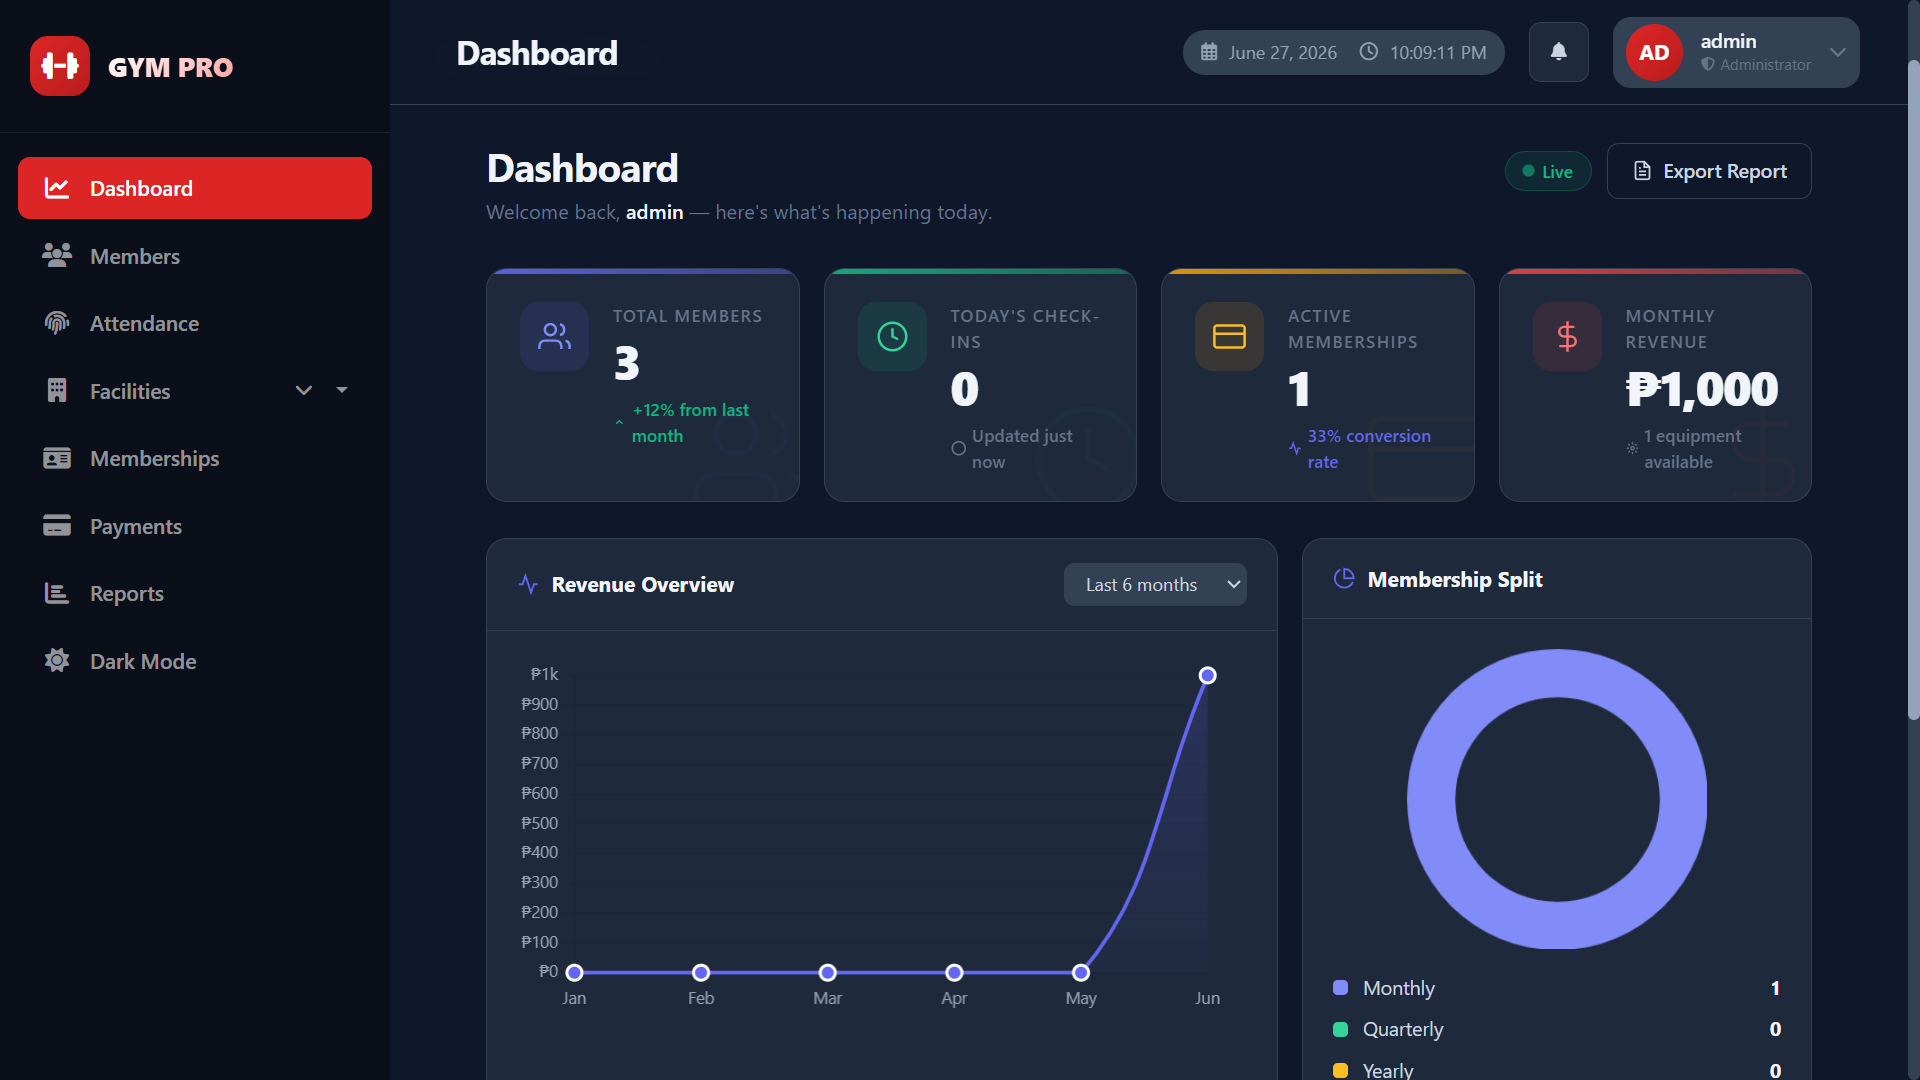This screenshot has width=1920, height=1080.
Task: Click the Jun data point on chart
Action: (x=1207, y=675)
